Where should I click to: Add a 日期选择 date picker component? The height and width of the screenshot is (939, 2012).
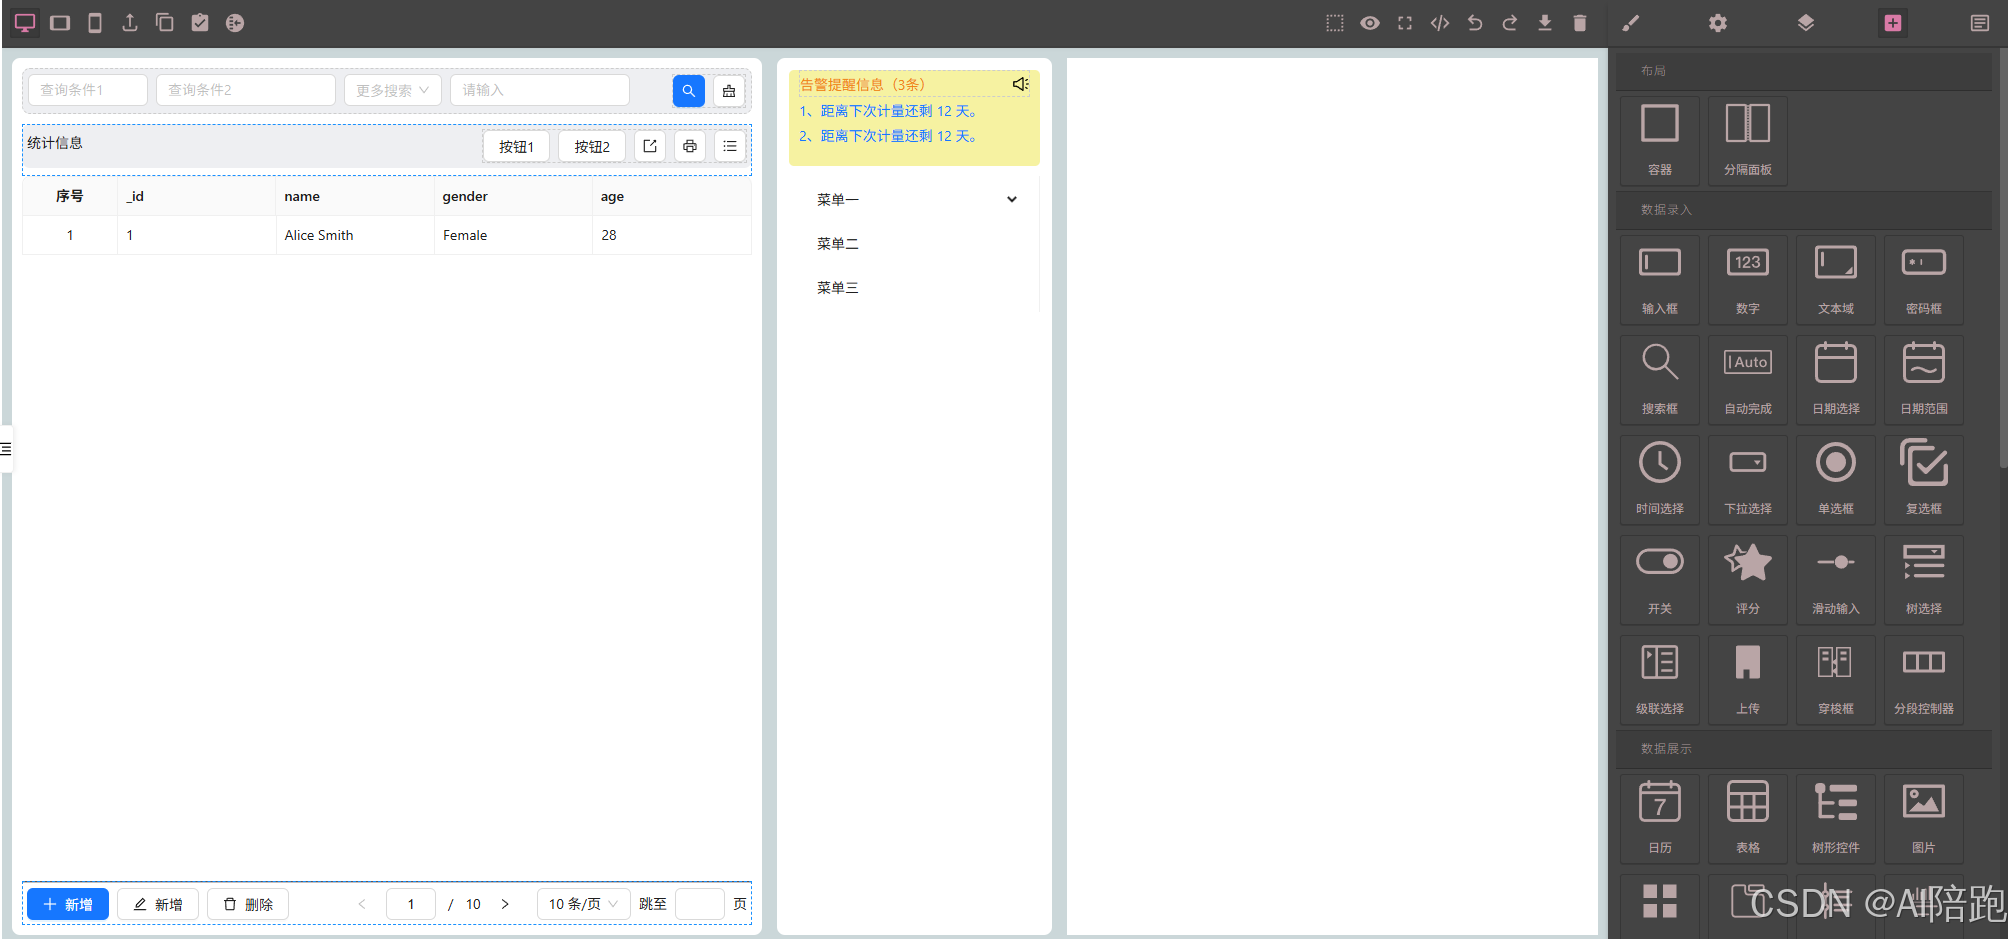click(x=1835, y=379)
